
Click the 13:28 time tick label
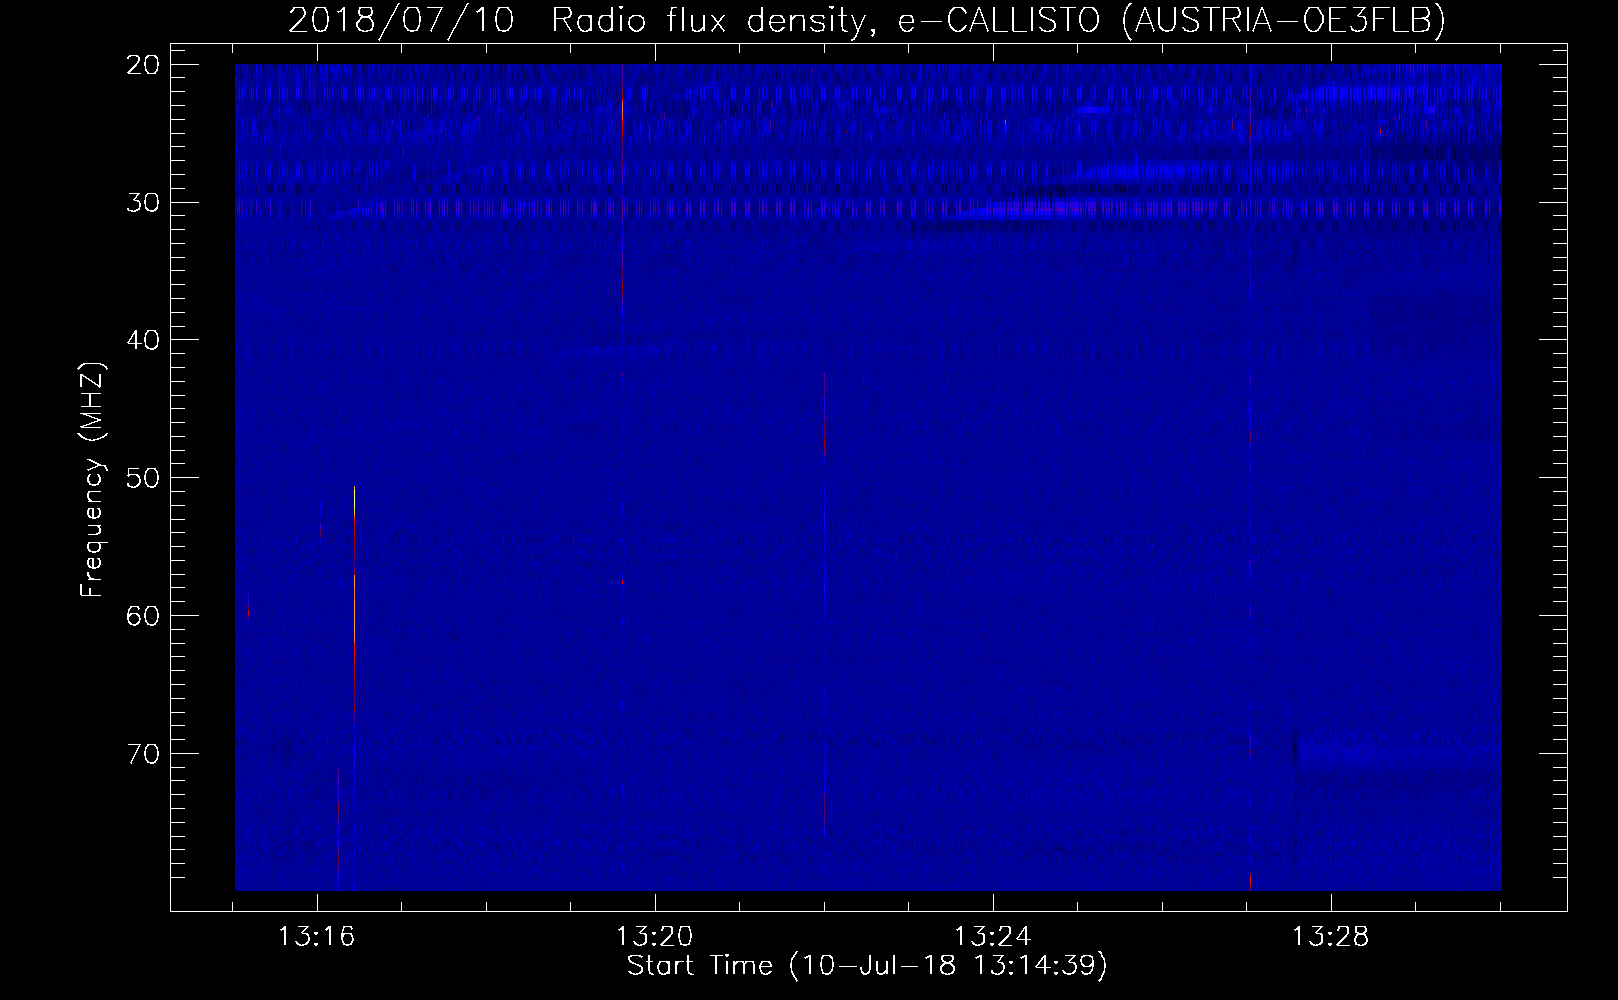1331,937
